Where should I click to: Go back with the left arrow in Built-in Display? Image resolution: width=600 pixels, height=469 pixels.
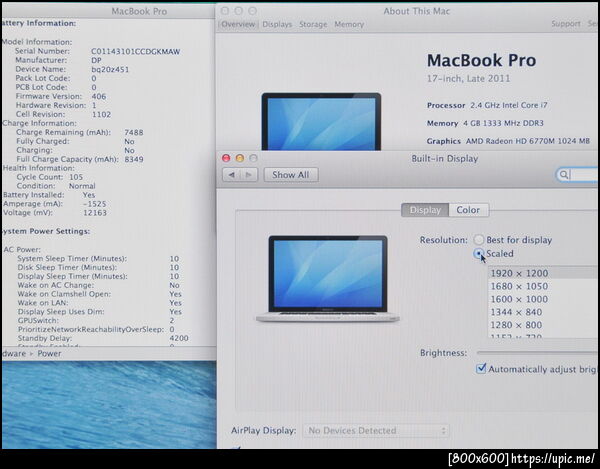point(232,175)
